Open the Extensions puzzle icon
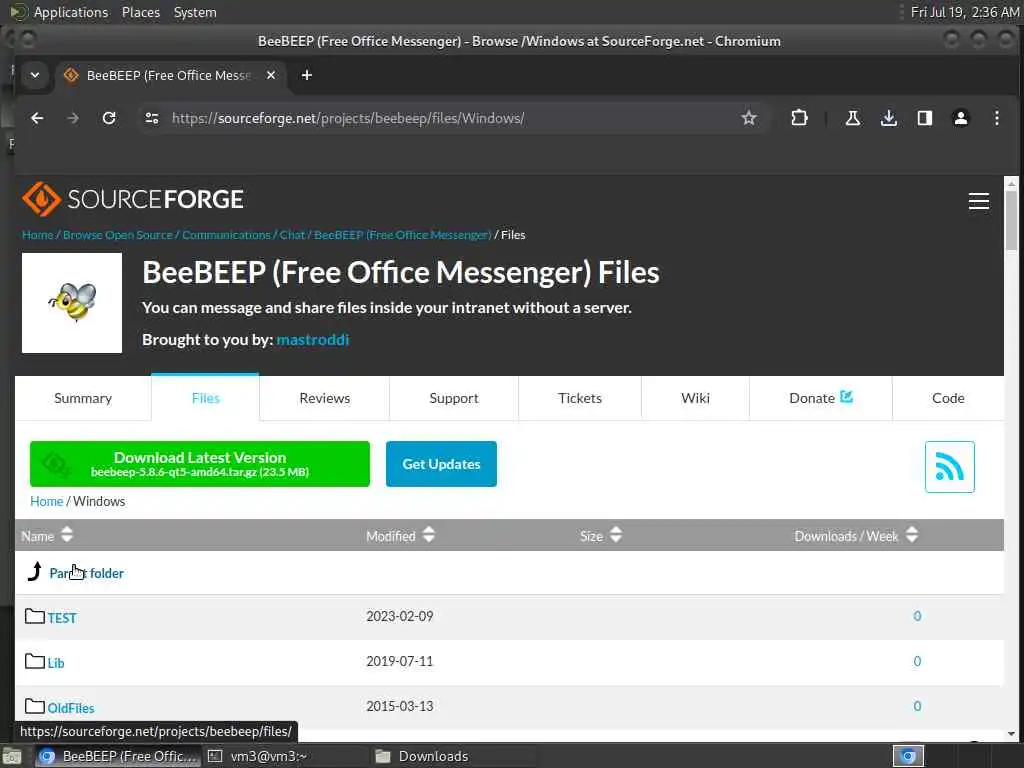Image resolution: width=1024 pixels, height=768 pixels. tap(799, 118)
